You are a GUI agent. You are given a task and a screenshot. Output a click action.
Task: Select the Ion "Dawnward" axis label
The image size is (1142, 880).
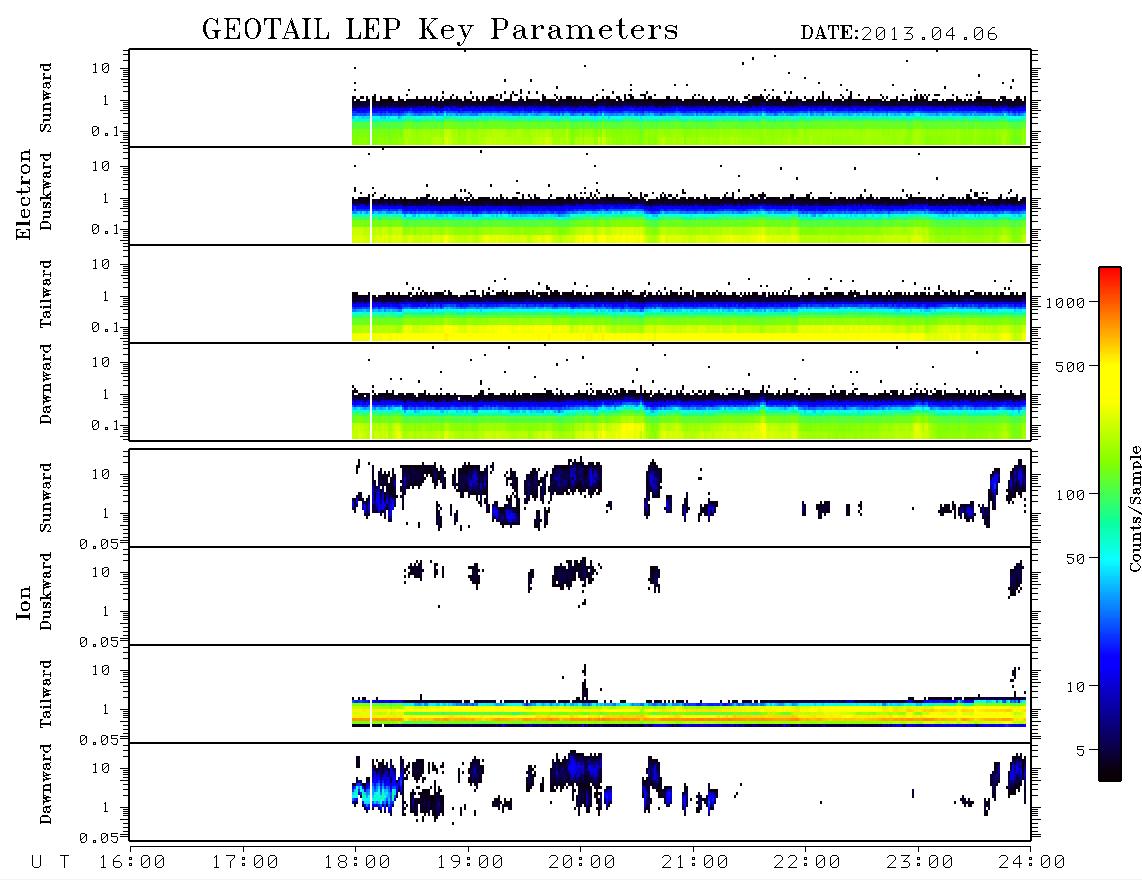tap(46, 784)
